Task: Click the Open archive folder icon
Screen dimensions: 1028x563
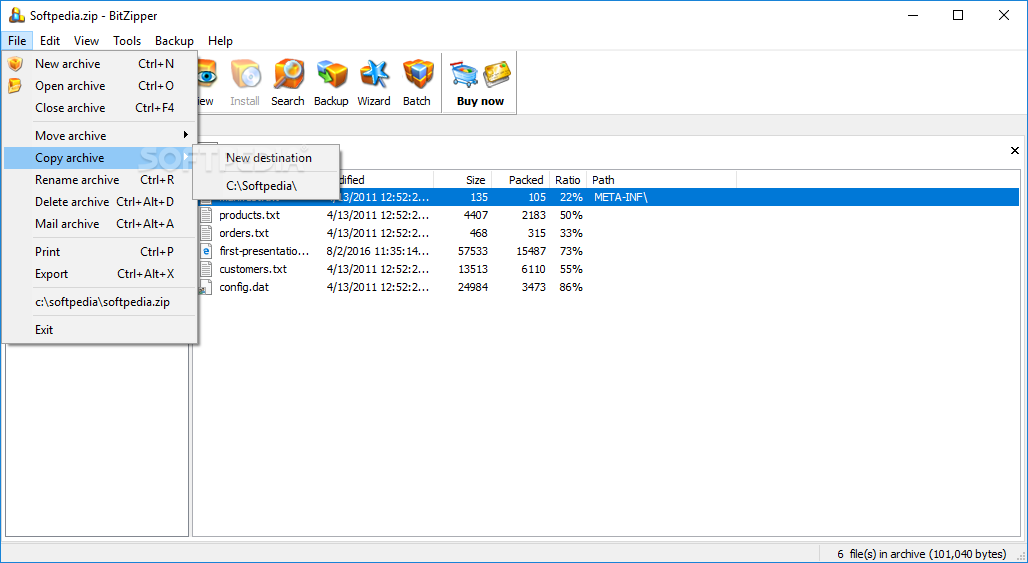Action: [x=15, y=86]
